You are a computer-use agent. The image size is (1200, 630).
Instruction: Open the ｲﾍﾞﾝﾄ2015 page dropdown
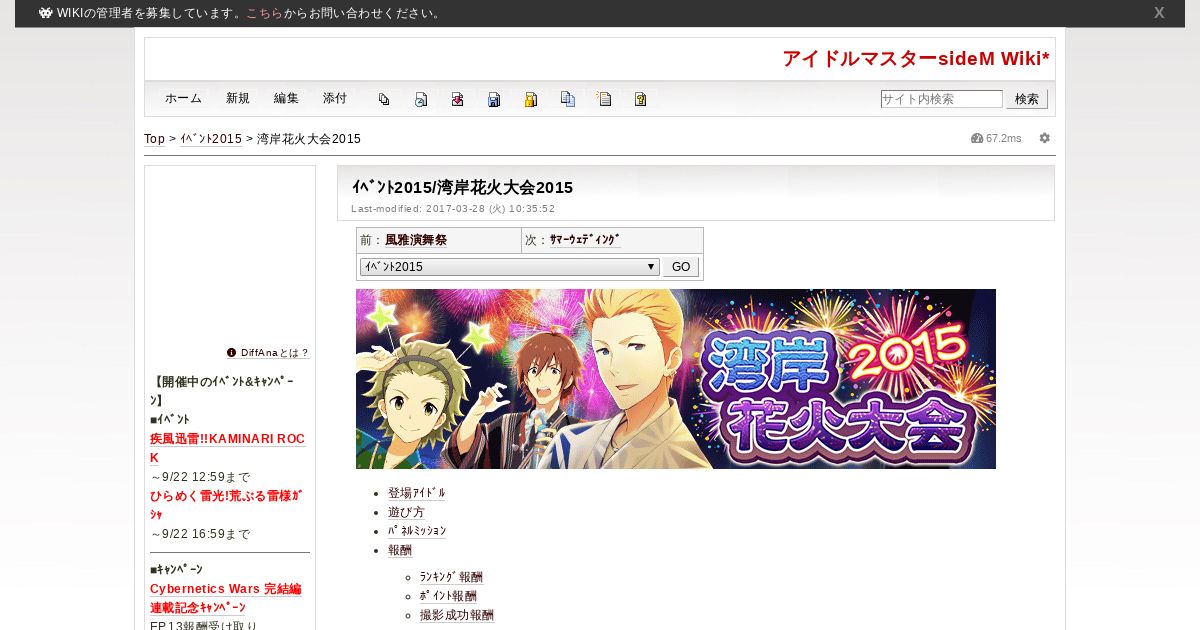[510, 267]
